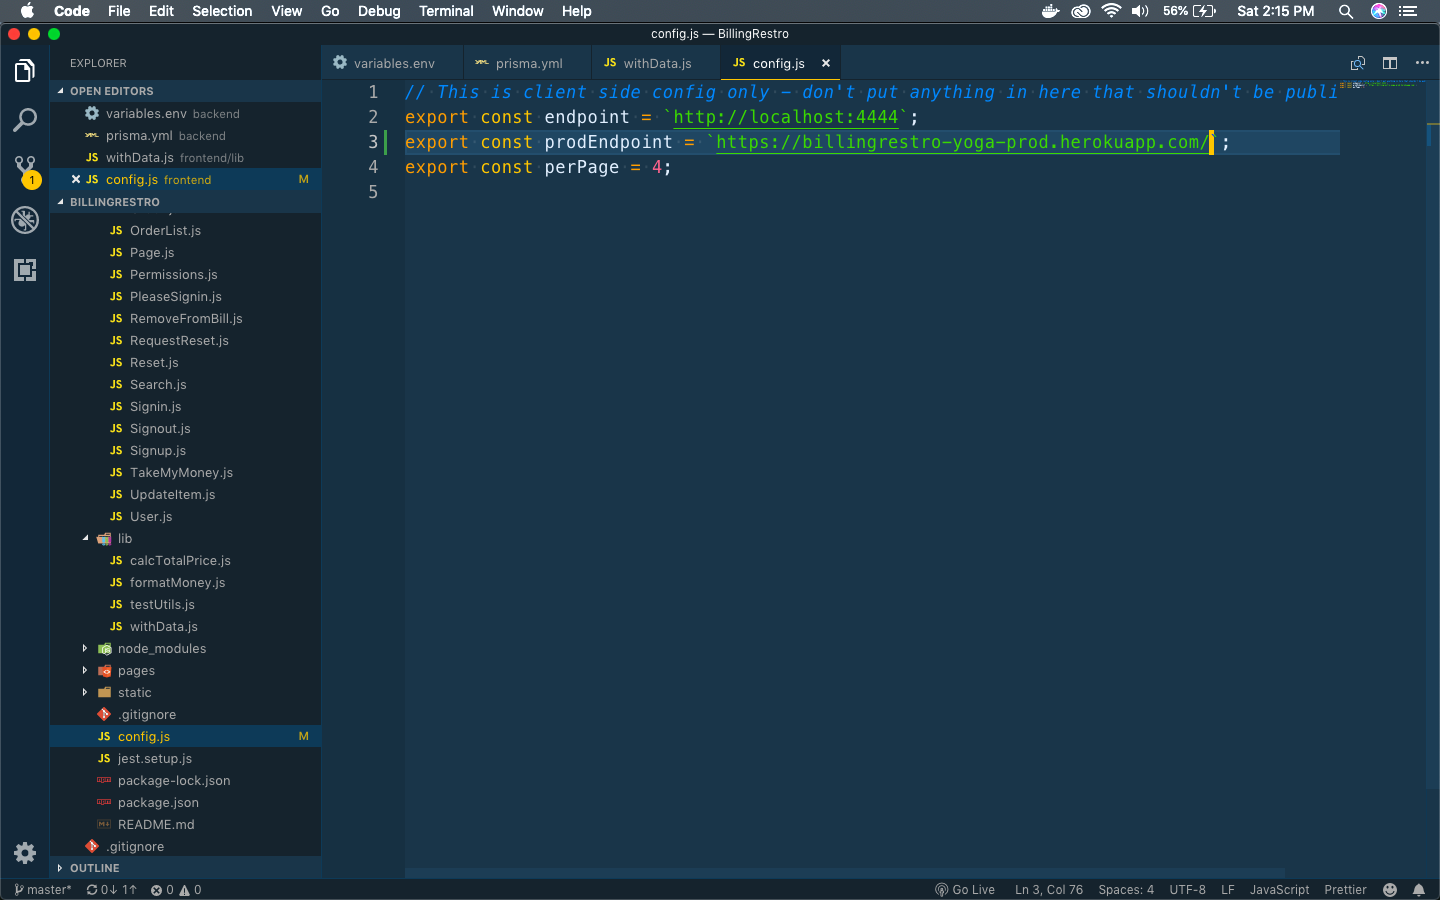Synchronize changes in status bar

tap(111, 890)
